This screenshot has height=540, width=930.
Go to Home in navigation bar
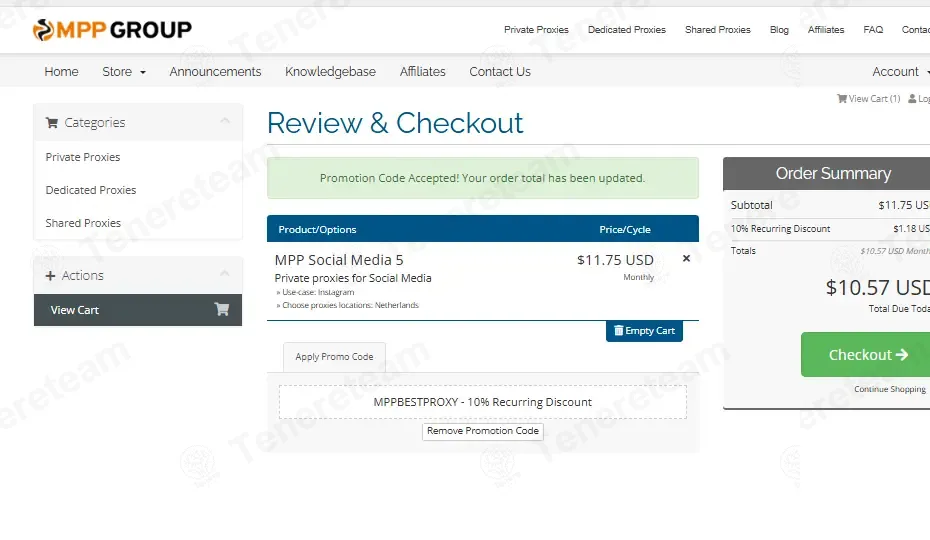pyautogui.click(x=61, y=72)
